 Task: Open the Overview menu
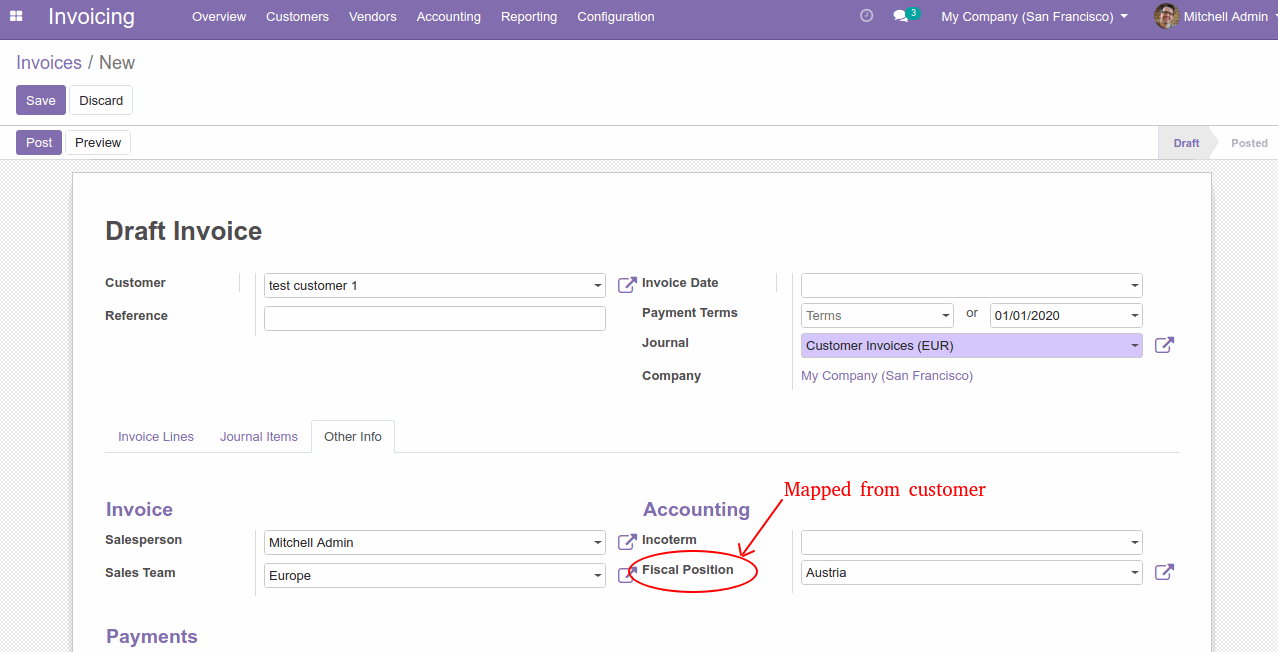click(x=219, y=17)
